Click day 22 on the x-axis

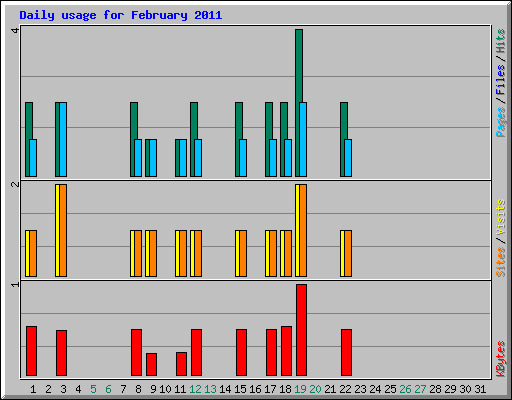coord(345,389)
